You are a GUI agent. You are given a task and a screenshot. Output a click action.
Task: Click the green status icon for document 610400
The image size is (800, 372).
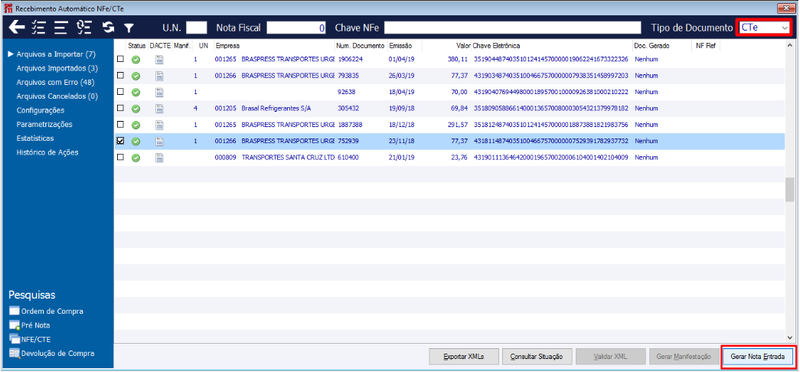pyautogui.click(x=136, y=158)
